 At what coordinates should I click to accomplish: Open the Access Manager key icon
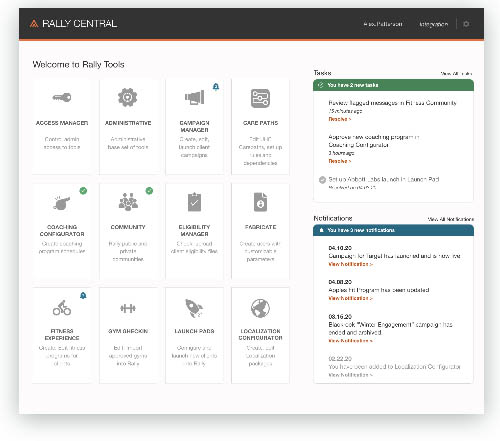[x=62, y=97]
